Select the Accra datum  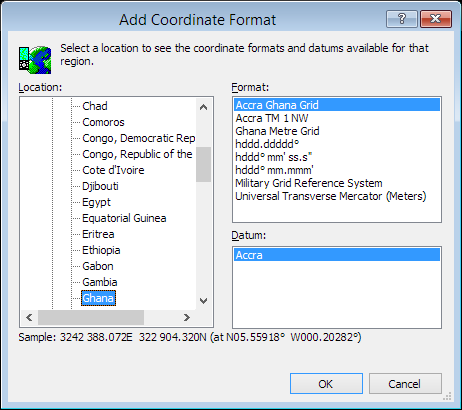[337, 255]
